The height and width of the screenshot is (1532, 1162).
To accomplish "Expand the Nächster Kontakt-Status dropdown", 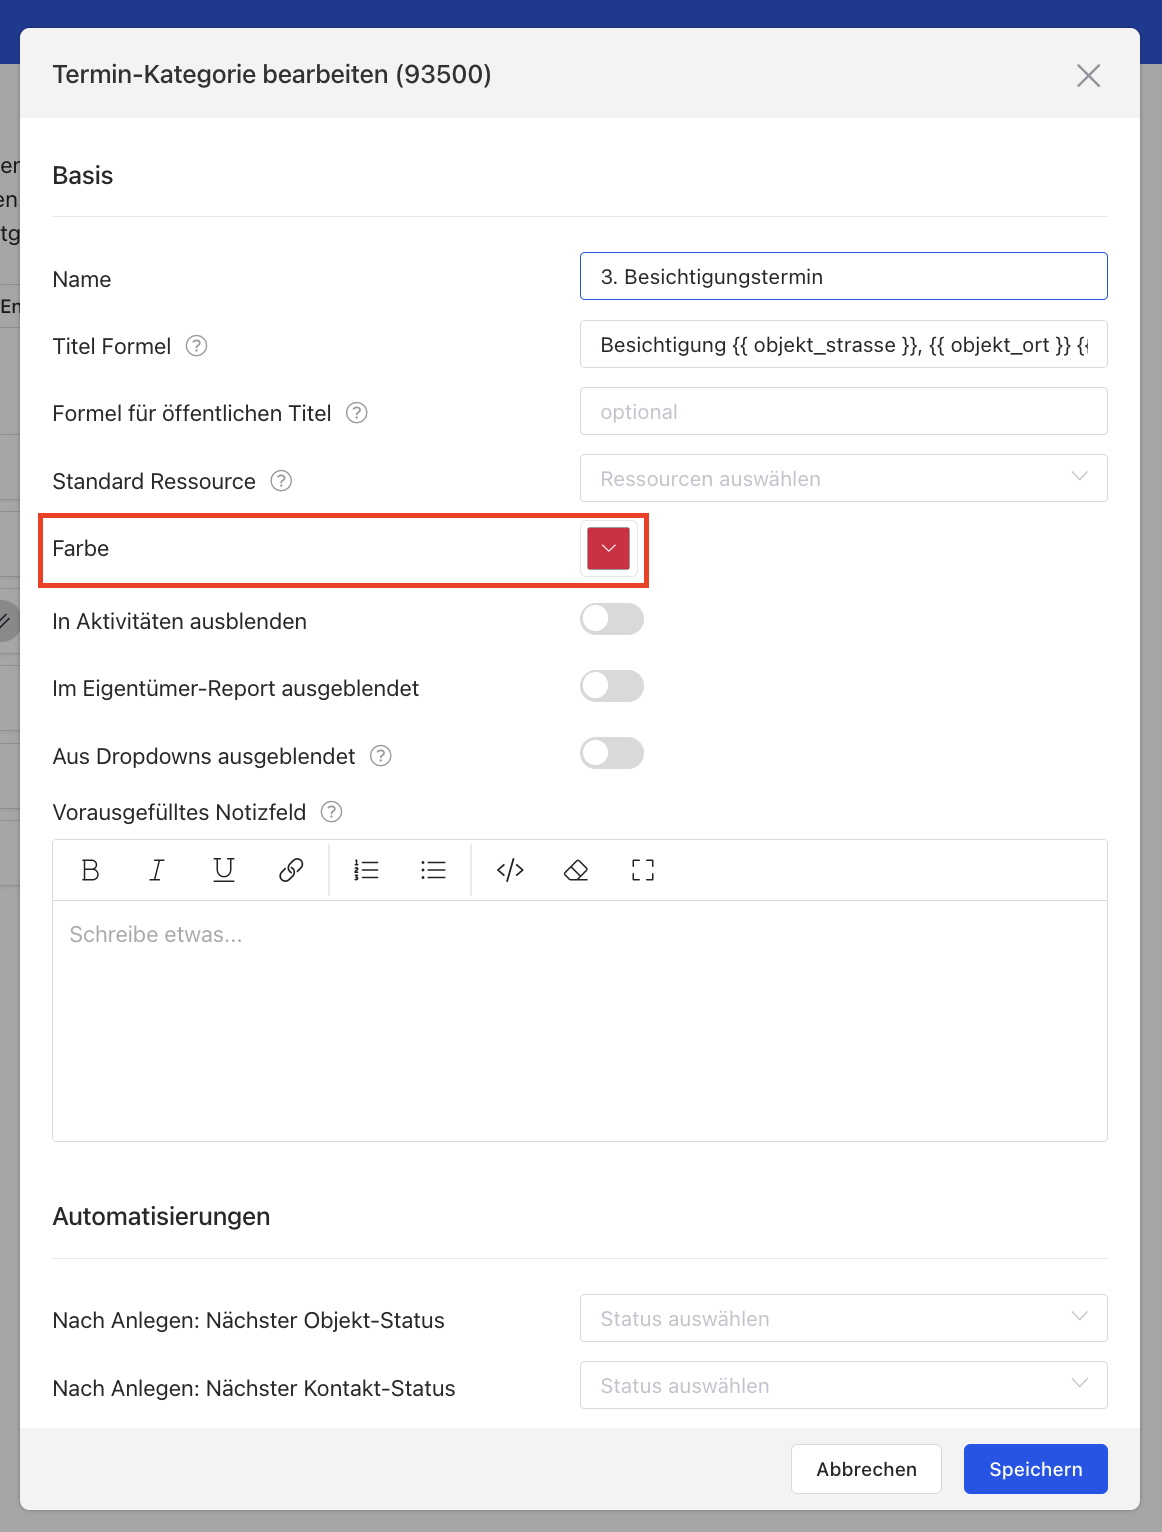I will (x=843, y=1386).
